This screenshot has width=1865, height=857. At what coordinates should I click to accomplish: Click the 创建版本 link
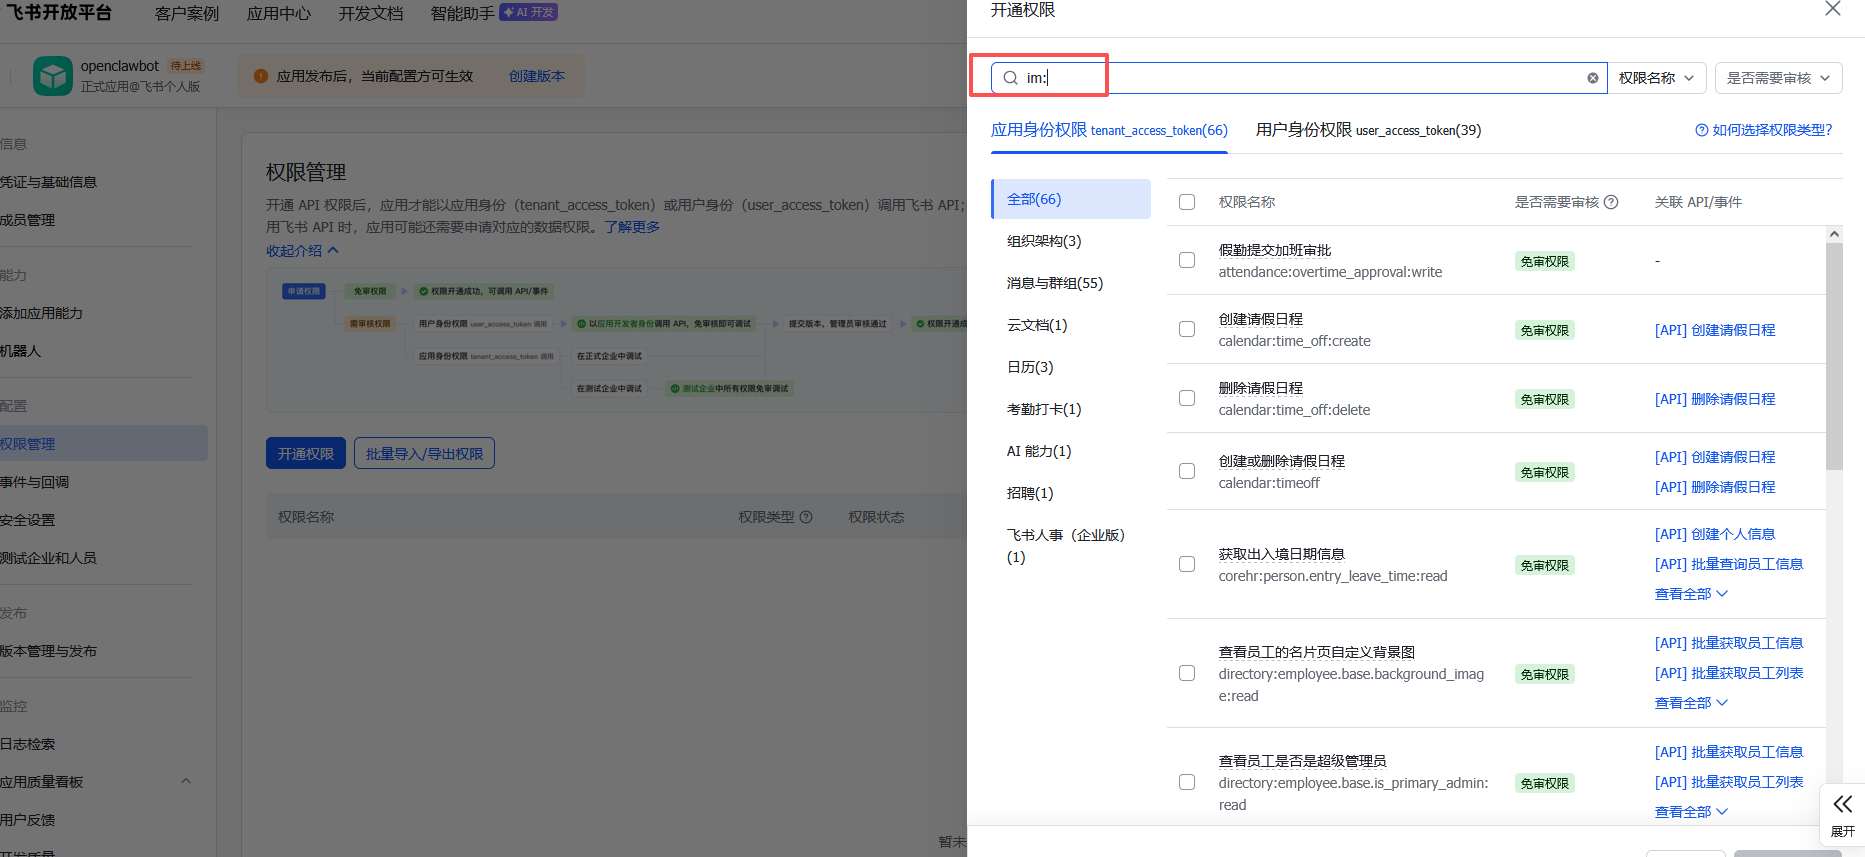537,76
